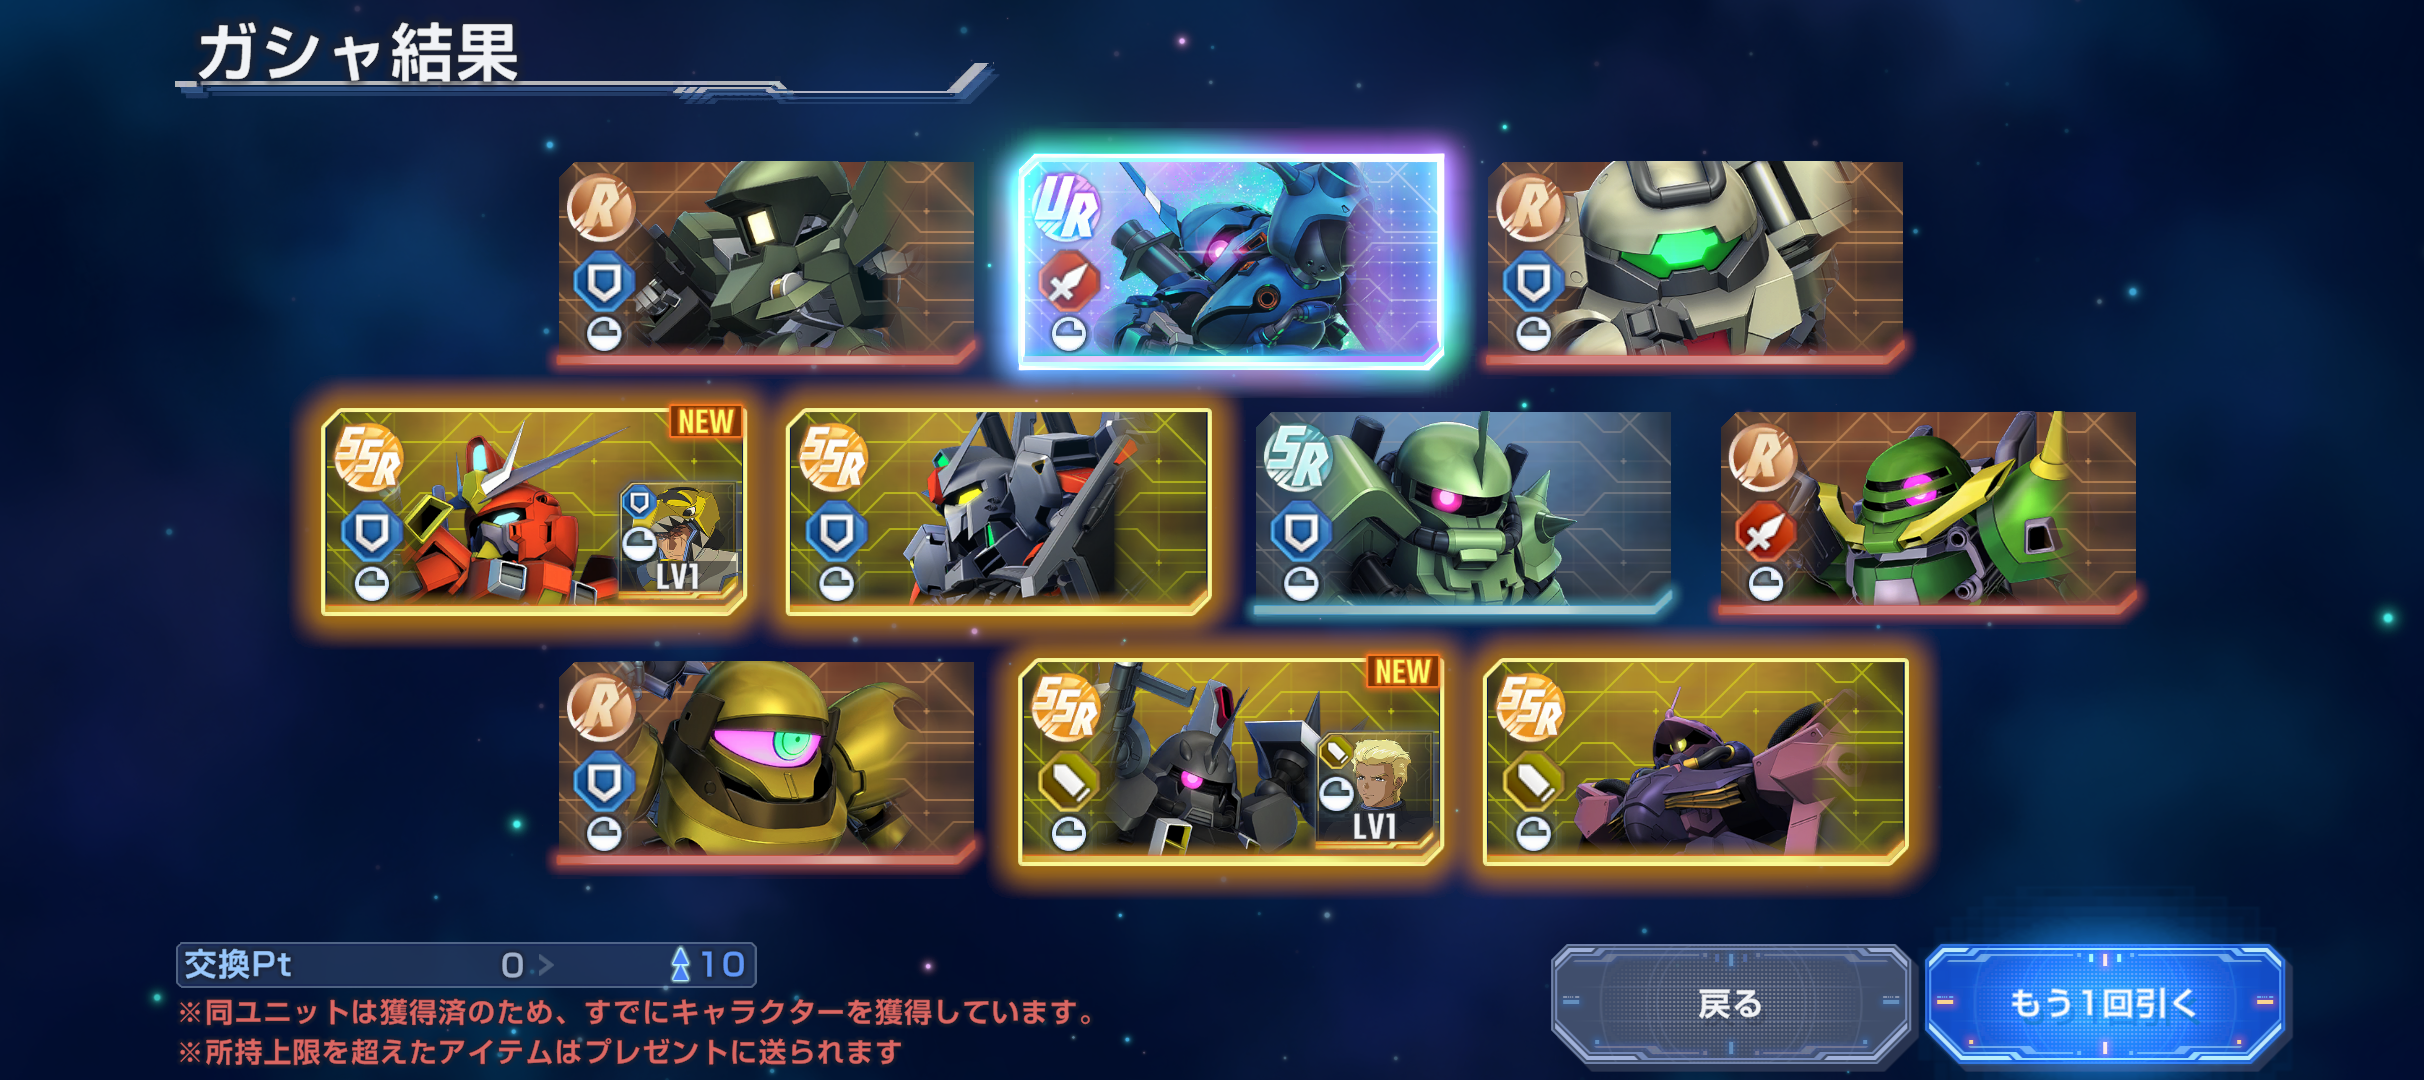The image size is (2424, 1080).
Task: Open the NEW SSR red Gundam unit card
Action: coord(534,511)
